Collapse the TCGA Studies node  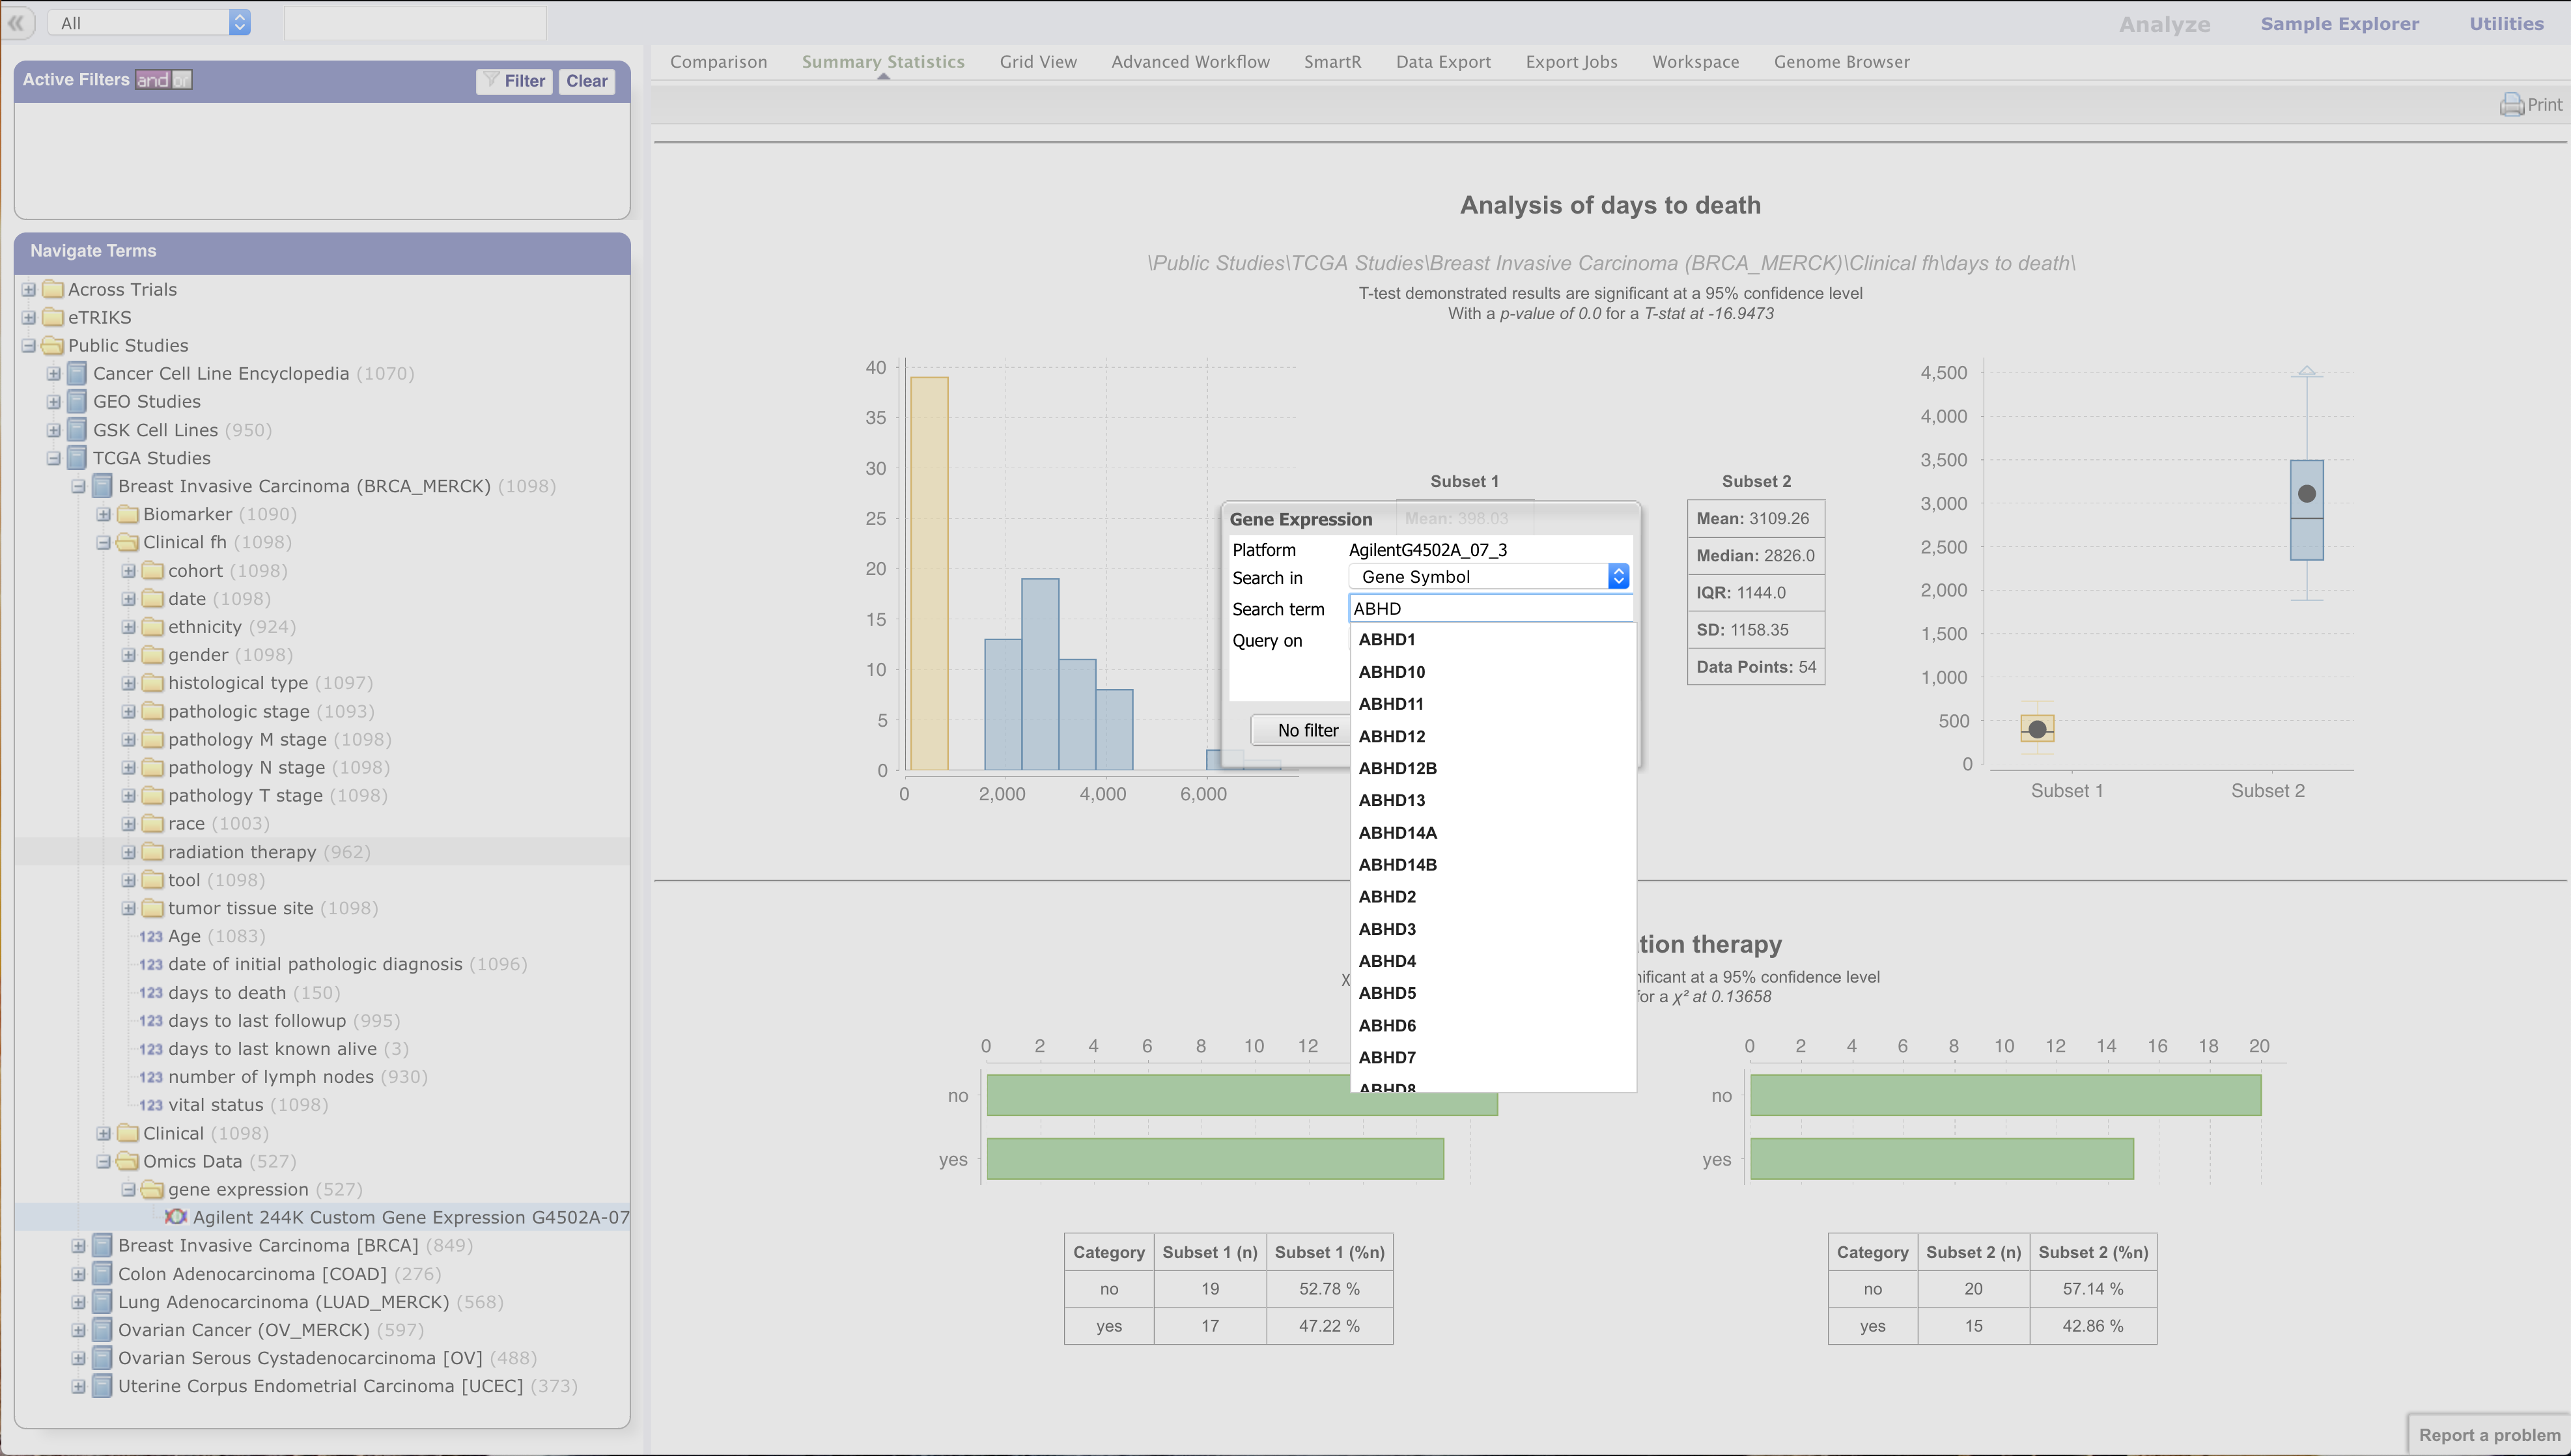[x=54, y=458]
